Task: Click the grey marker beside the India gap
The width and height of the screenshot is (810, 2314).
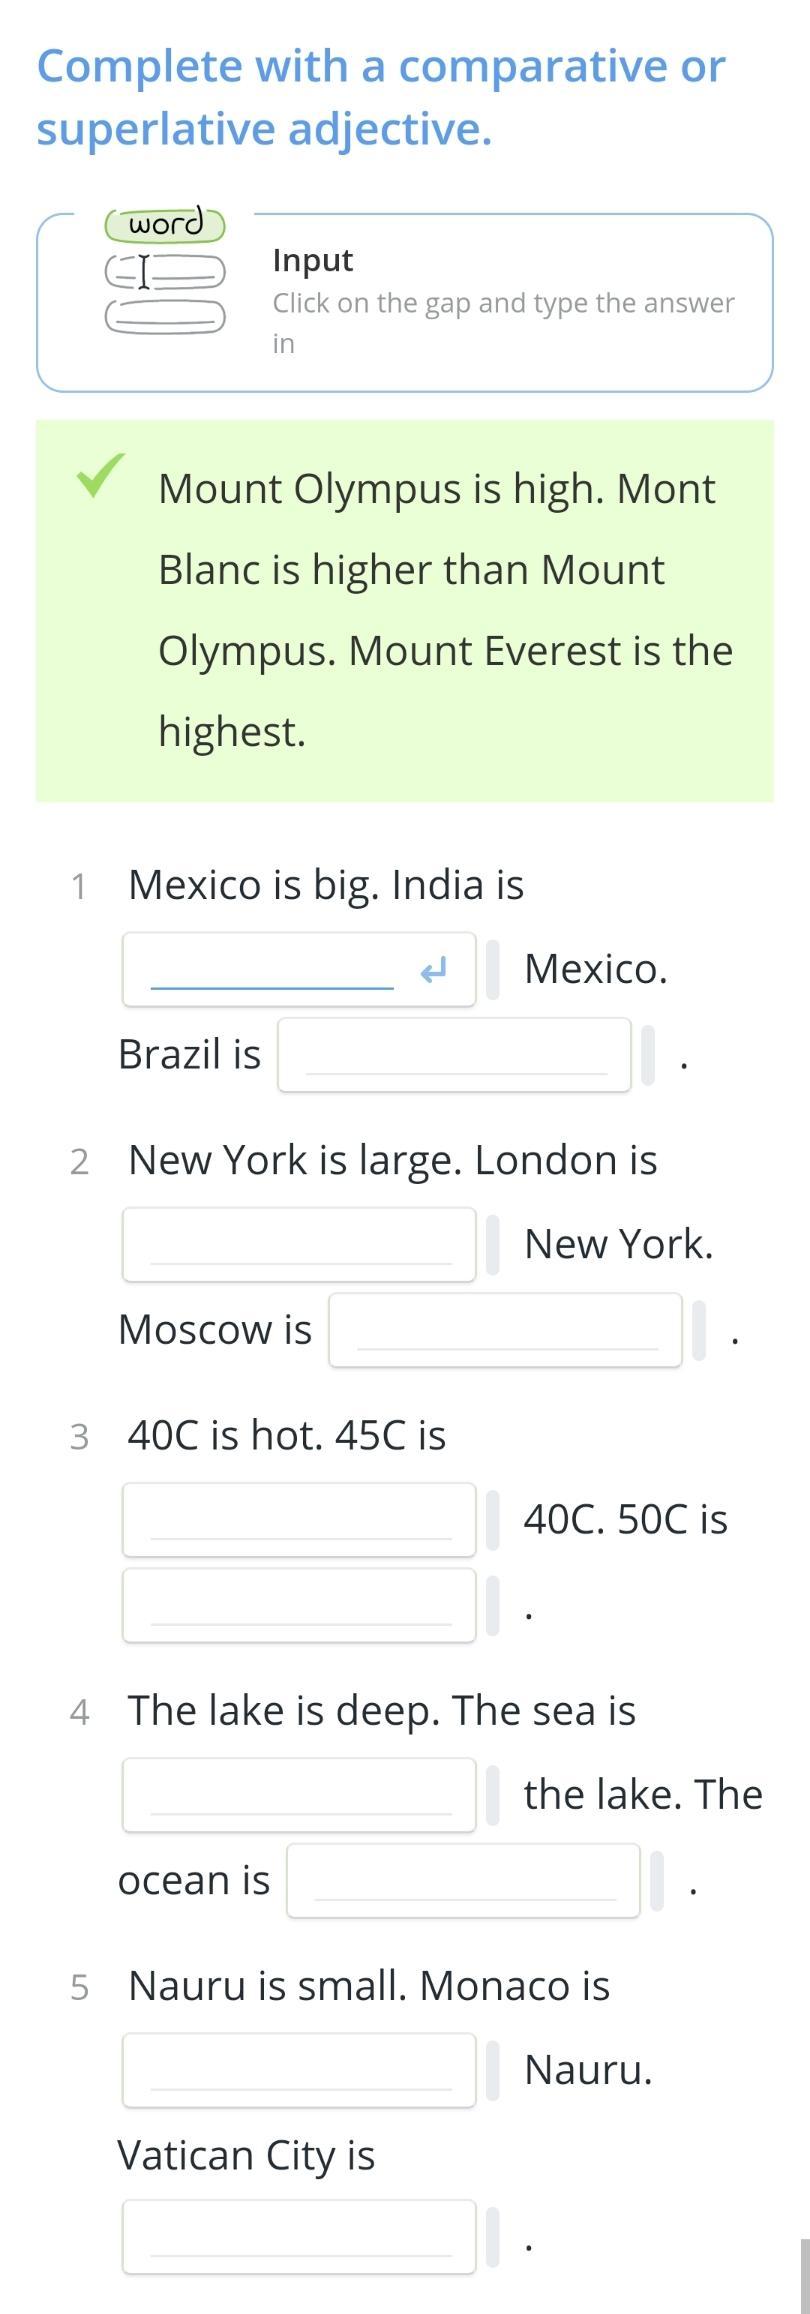Action: (x=493, y=970)
